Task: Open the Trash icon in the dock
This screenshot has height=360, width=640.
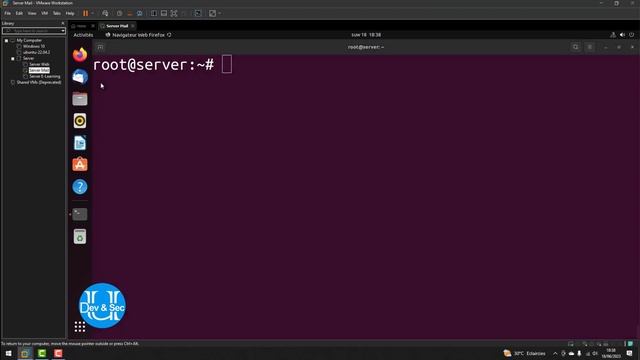Action: [x=80, y=236]
